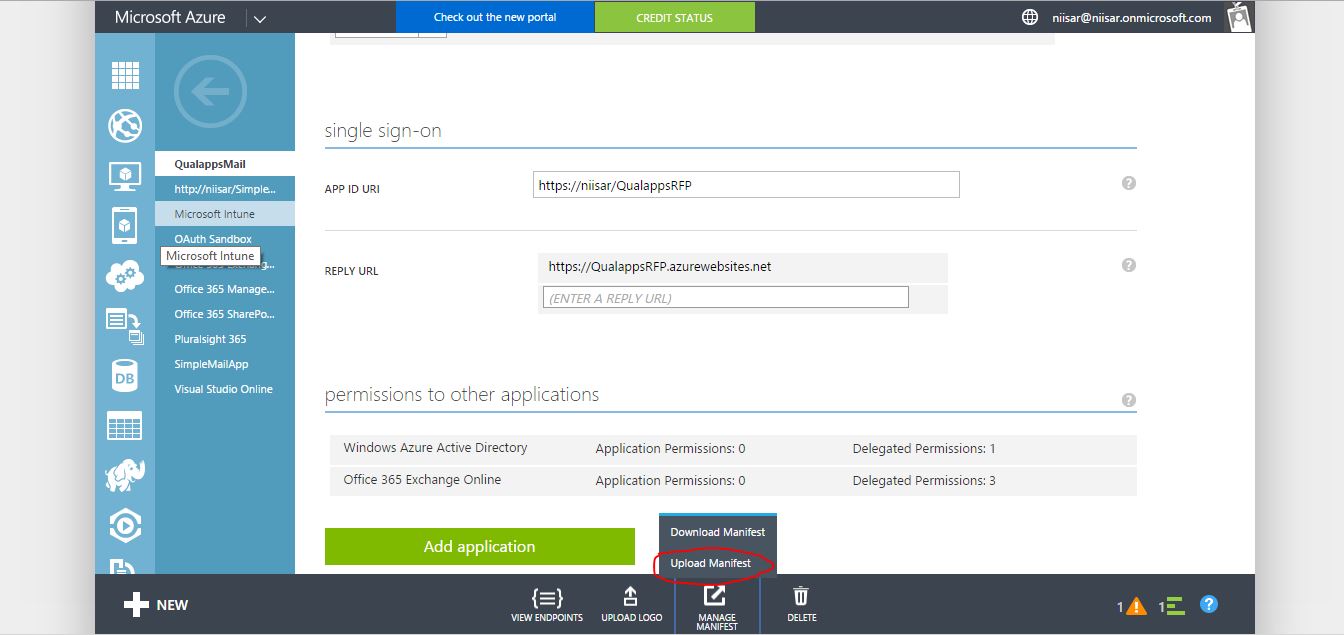Open the HDInsight elephant icon
Viewport: 1344px width, 635px height.
125,476
